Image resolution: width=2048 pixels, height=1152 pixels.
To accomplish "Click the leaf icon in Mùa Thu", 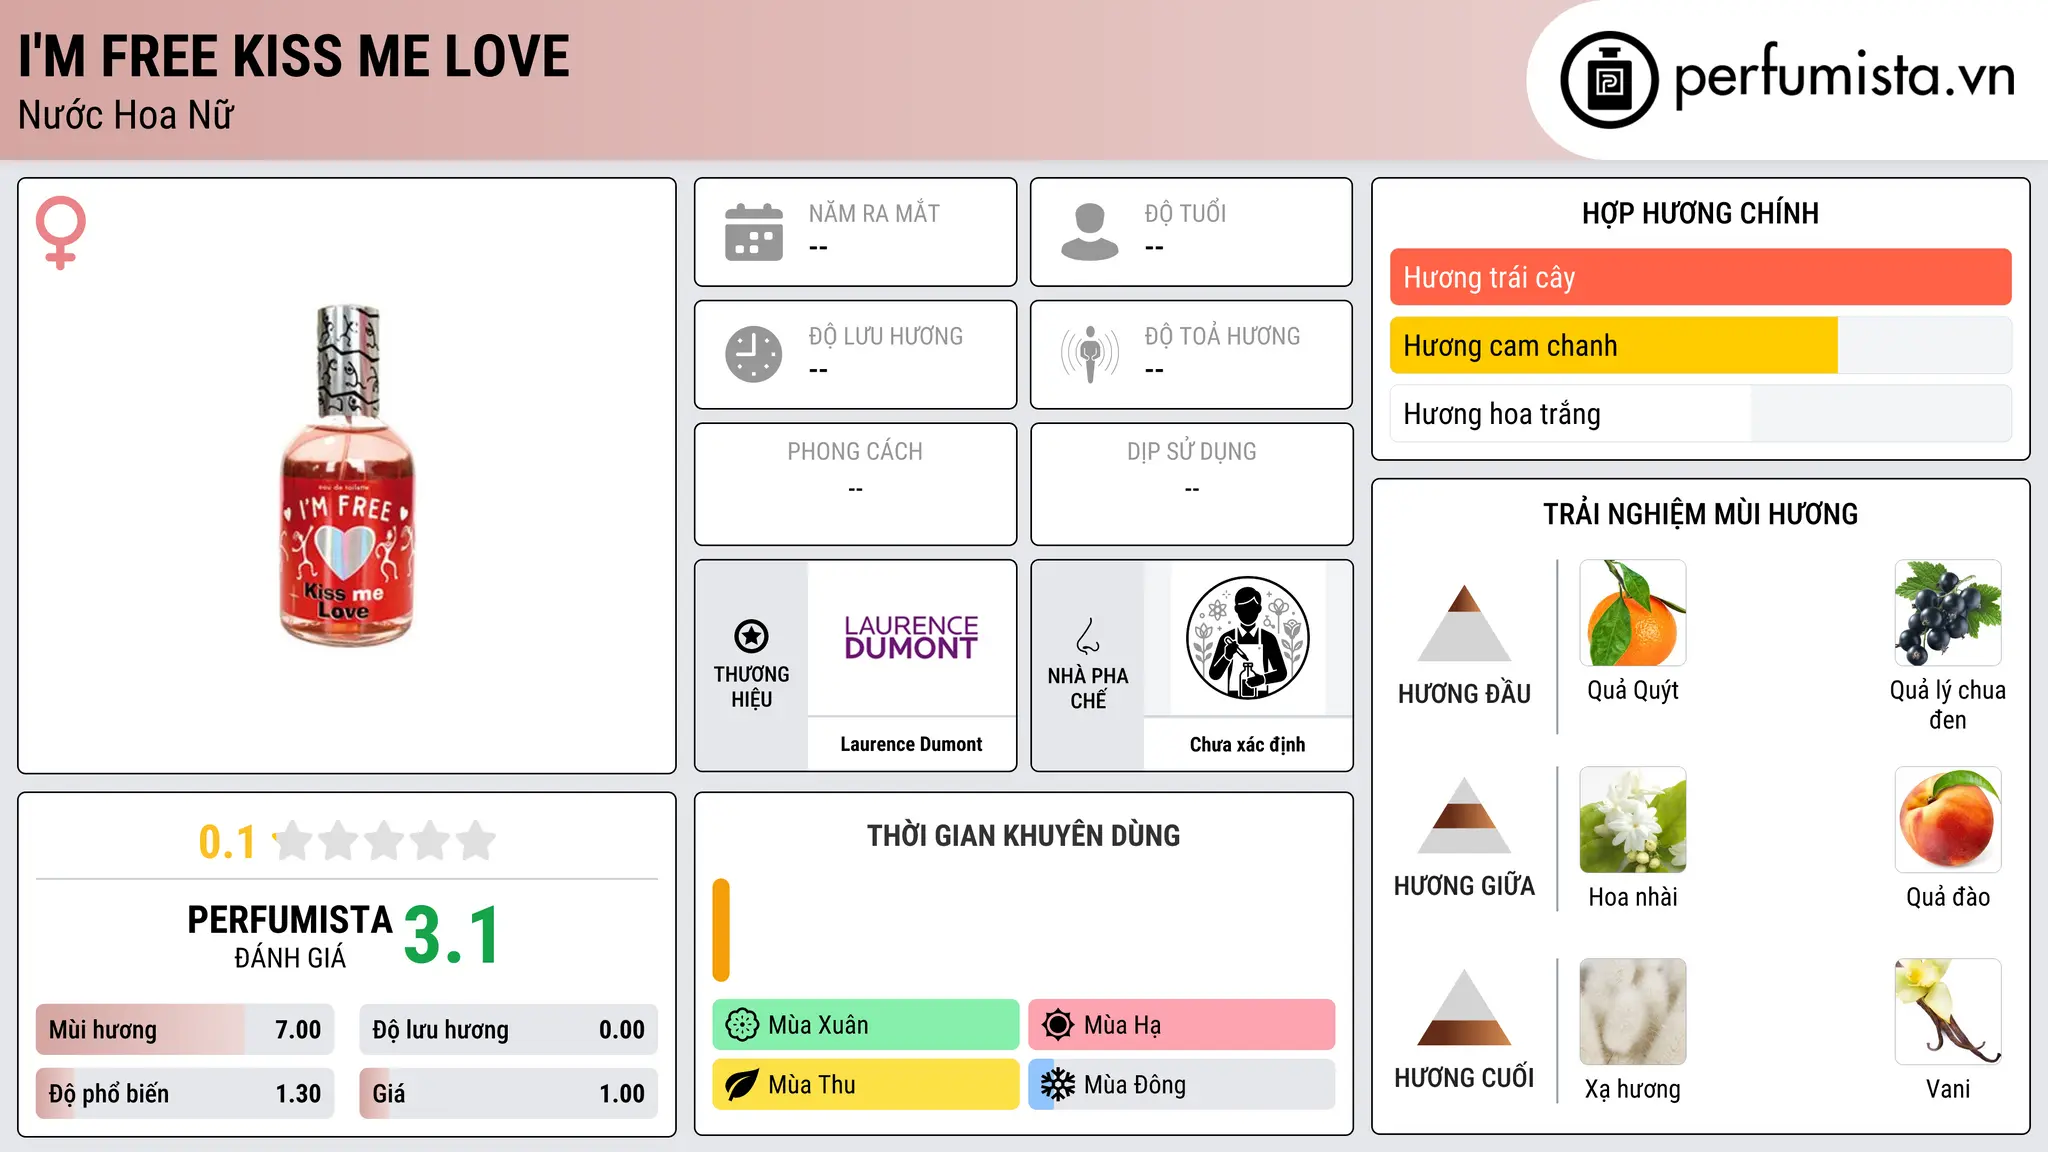I will 742,1085.
